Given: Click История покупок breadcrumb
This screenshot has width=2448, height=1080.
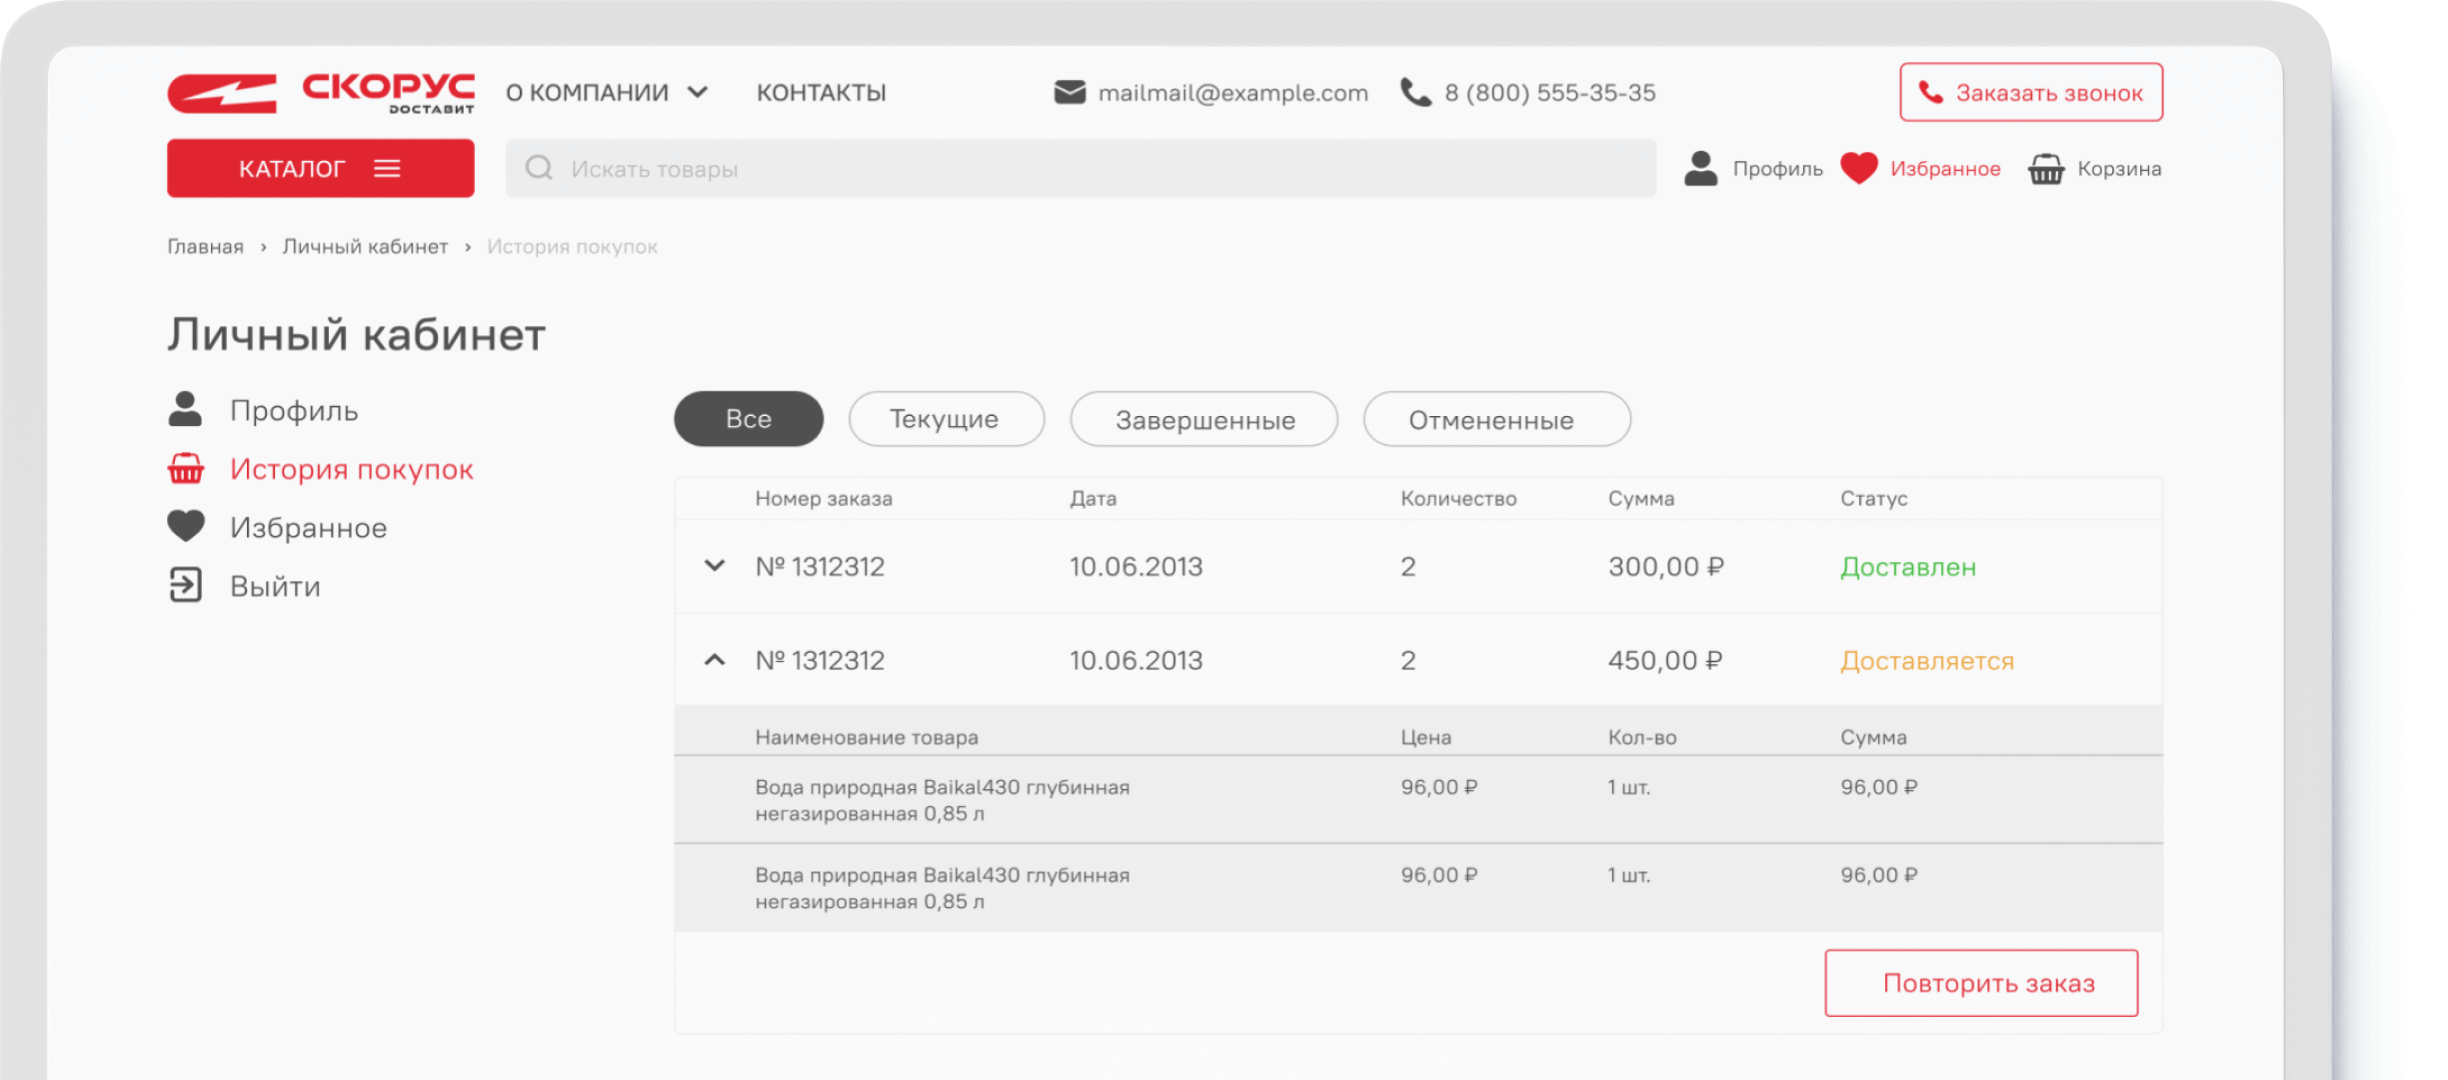Looking at the screenshot, I should coord(572,247).
